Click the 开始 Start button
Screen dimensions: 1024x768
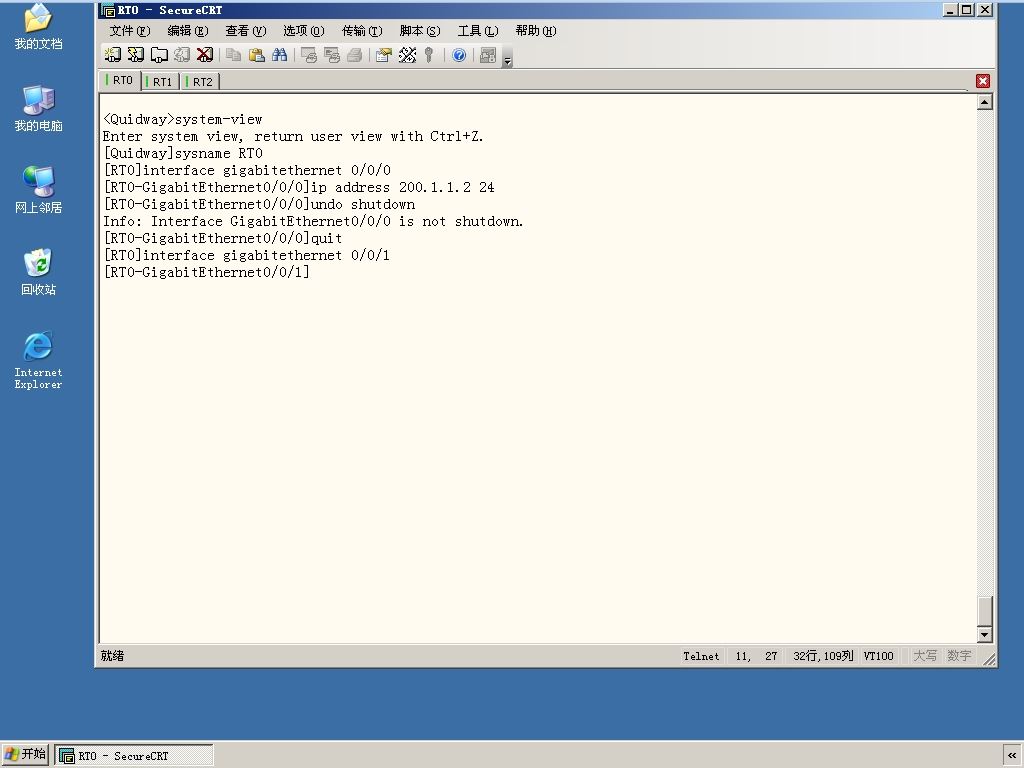coord(25,754)
